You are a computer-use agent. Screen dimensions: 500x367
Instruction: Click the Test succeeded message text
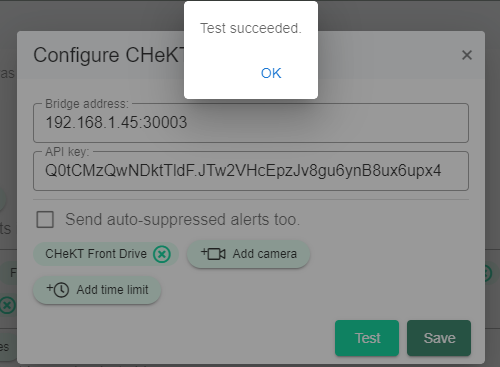pyautogui.click(x=251, y=28)
